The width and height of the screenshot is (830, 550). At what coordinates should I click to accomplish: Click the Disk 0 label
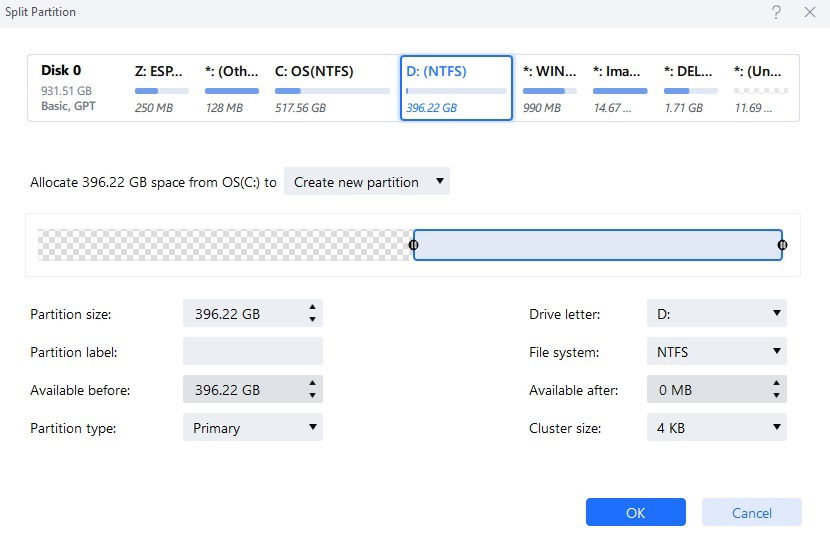tap(61, 70)
